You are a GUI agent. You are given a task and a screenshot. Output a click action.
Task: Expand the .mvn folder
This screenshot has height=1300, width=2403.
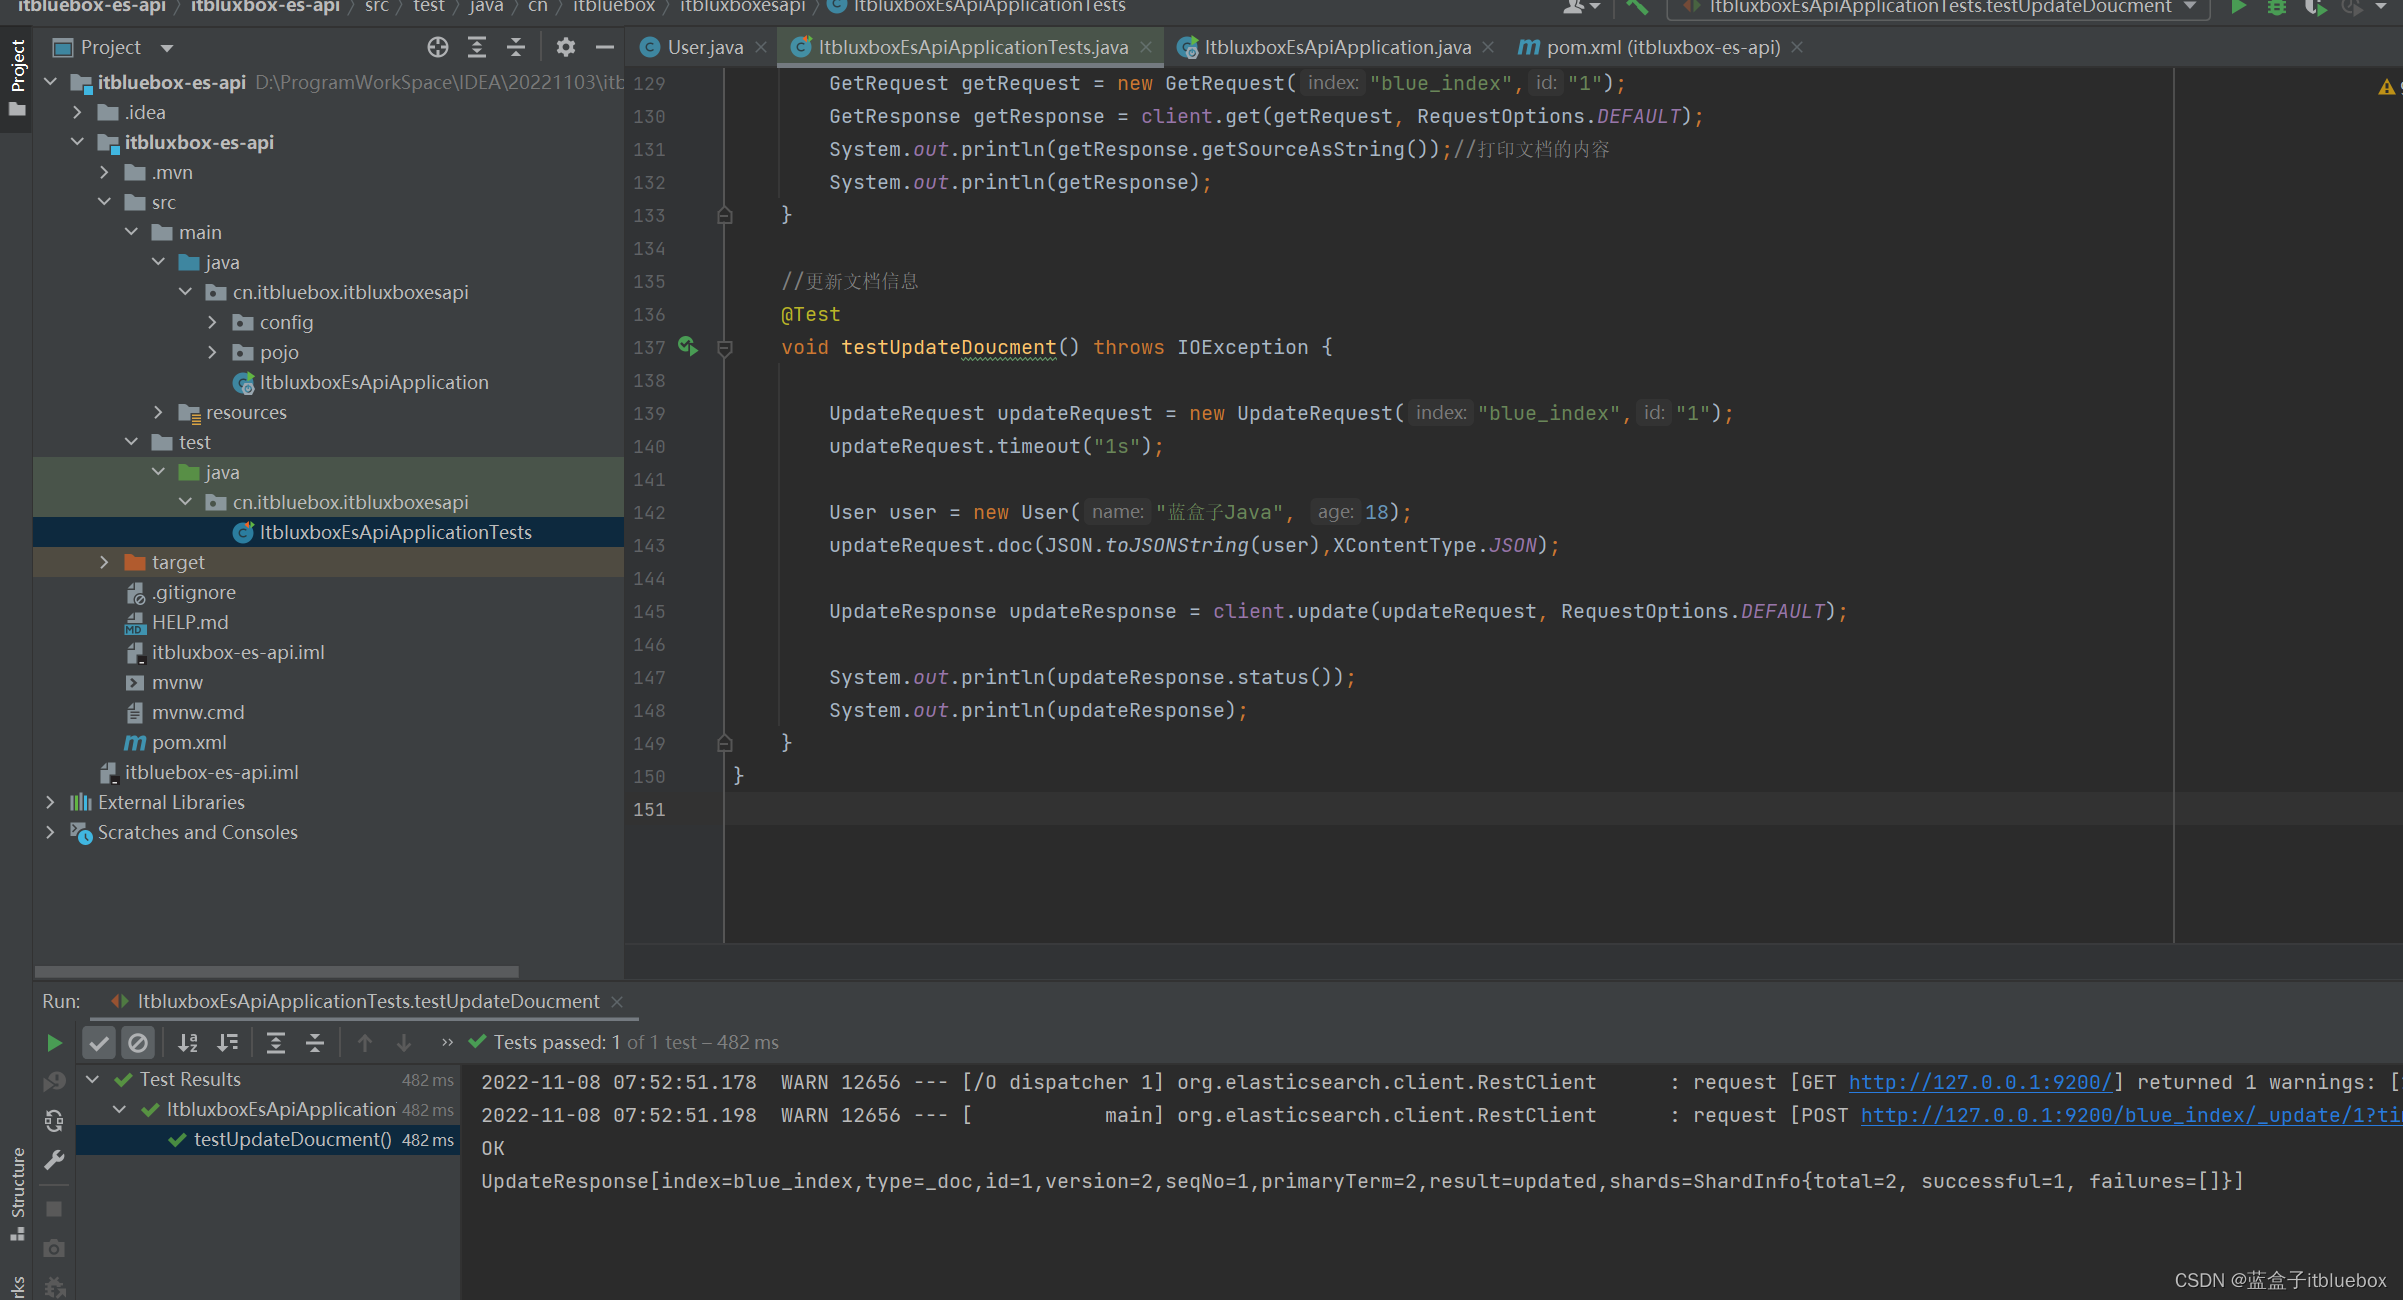[x=104, y=173]
